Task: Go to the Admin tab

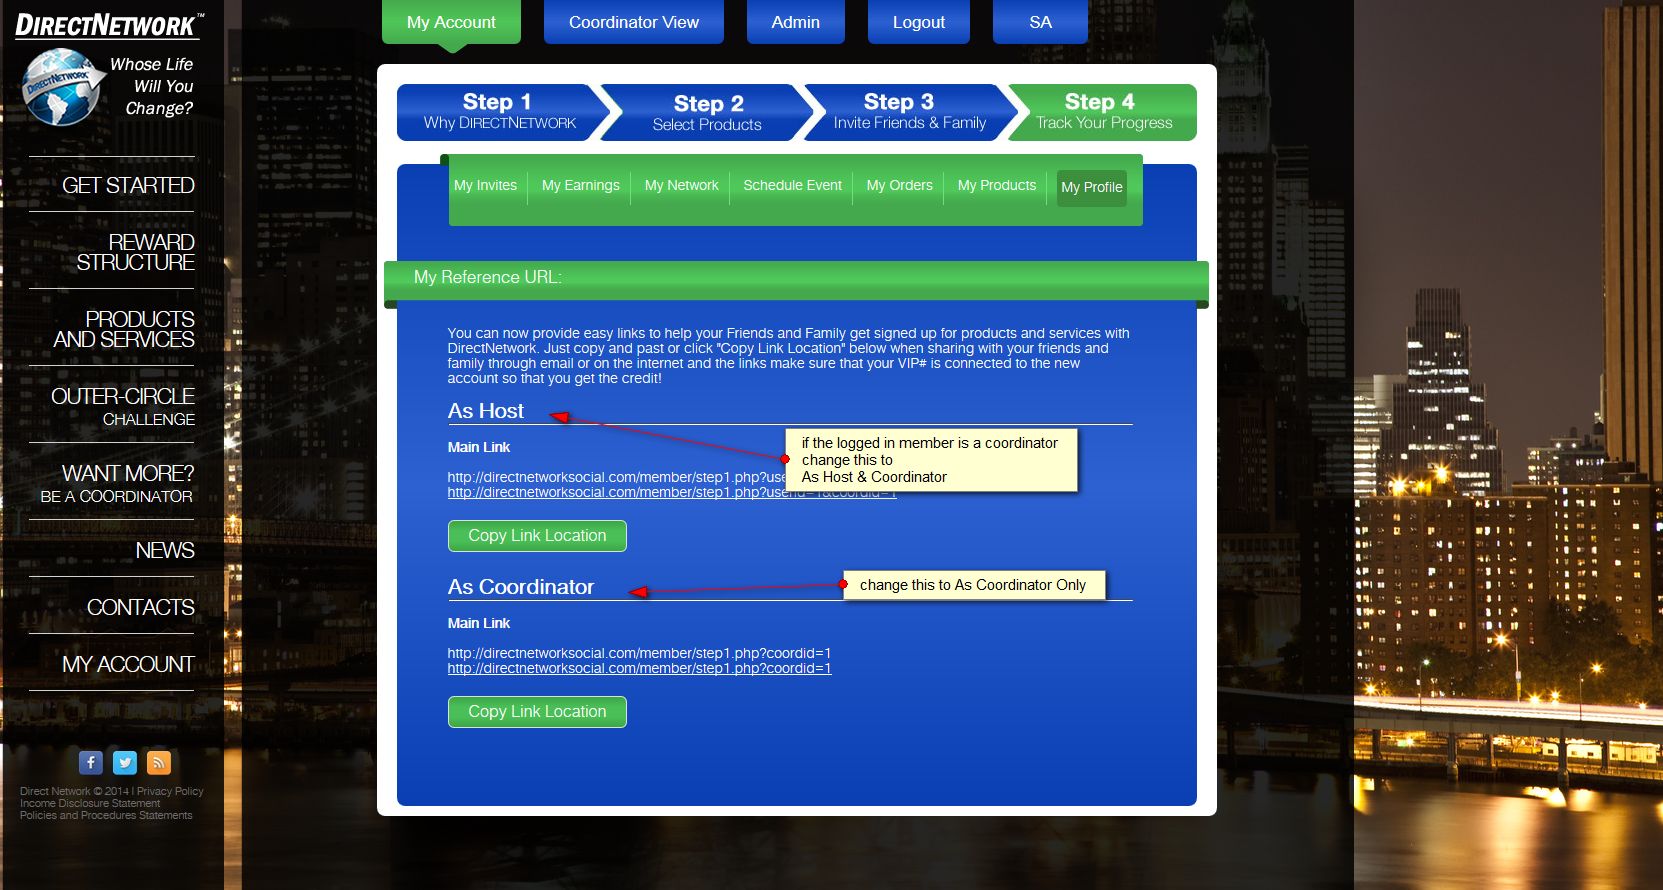Action: click(796, 22)
